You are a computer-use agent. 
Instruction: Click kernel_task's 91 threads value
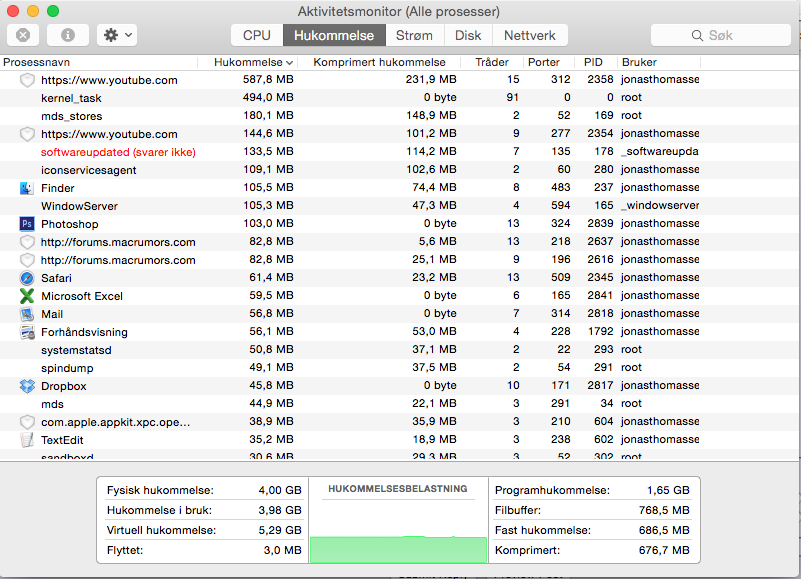[512, 97]
